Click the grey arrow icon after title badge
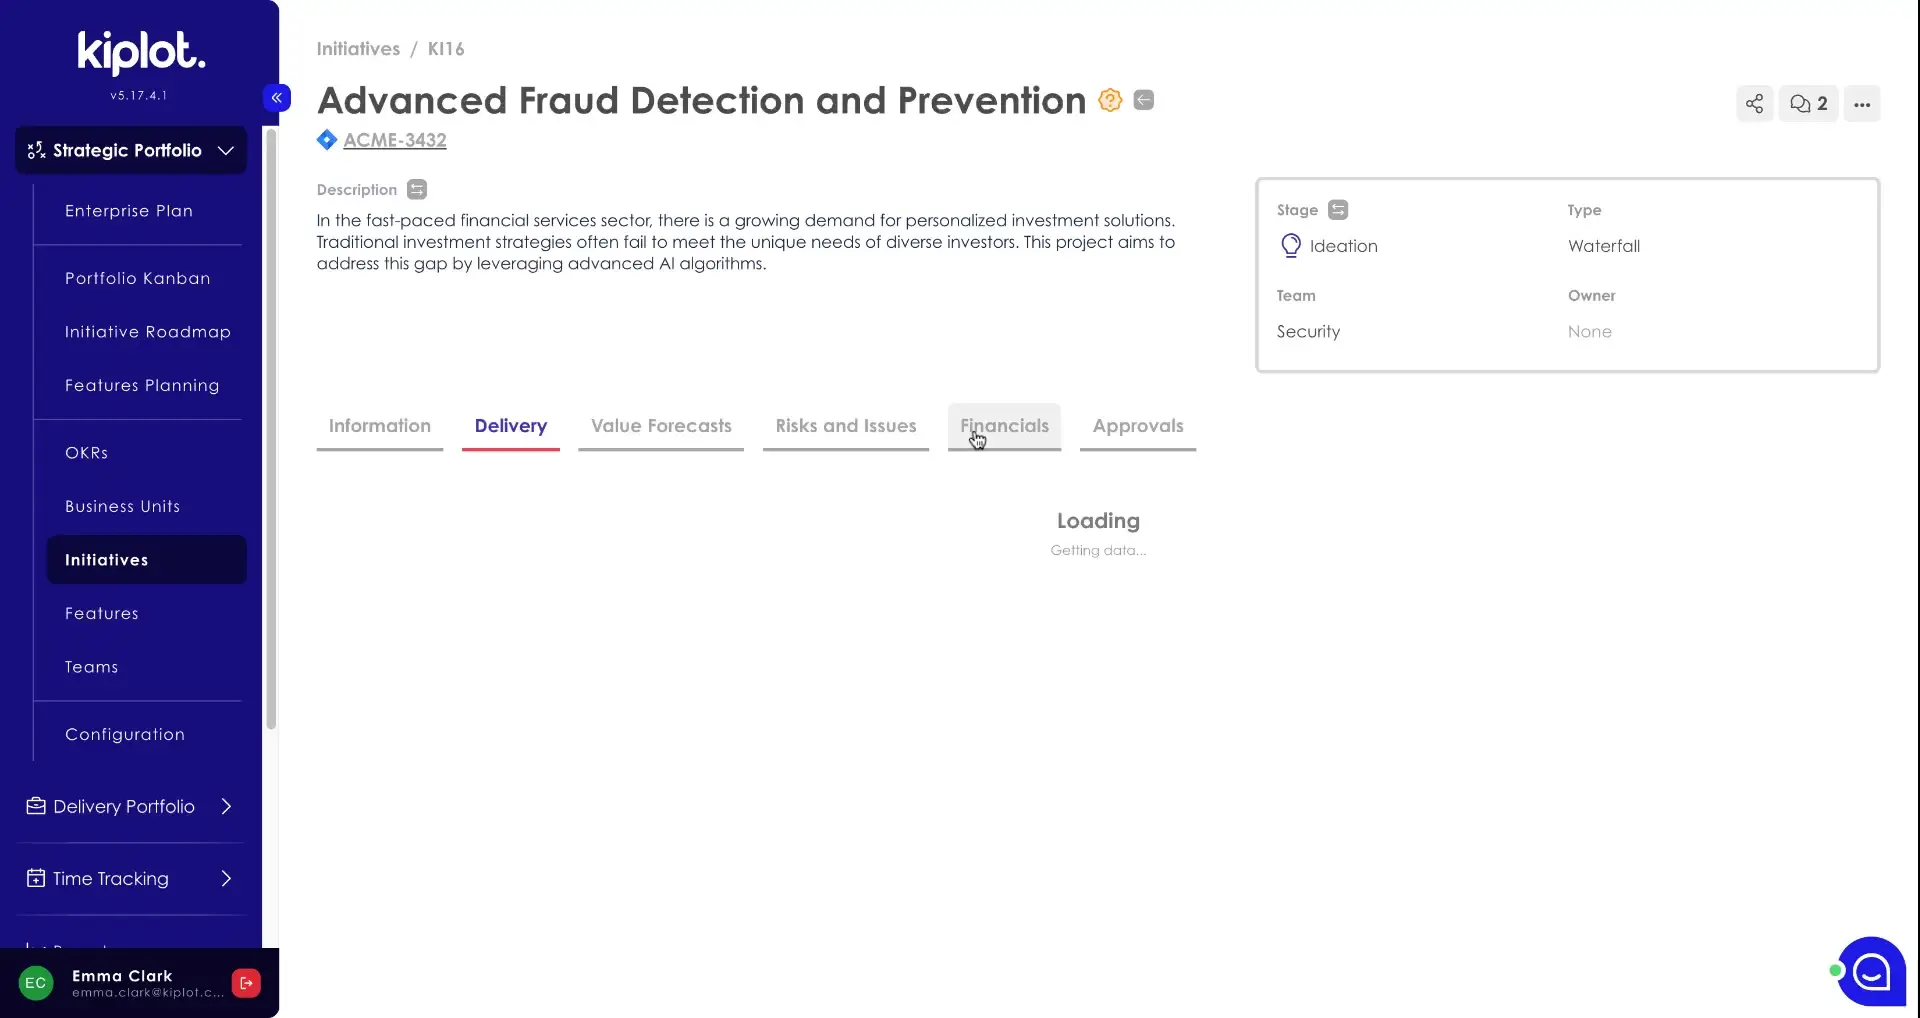 tap(1144, 100)
